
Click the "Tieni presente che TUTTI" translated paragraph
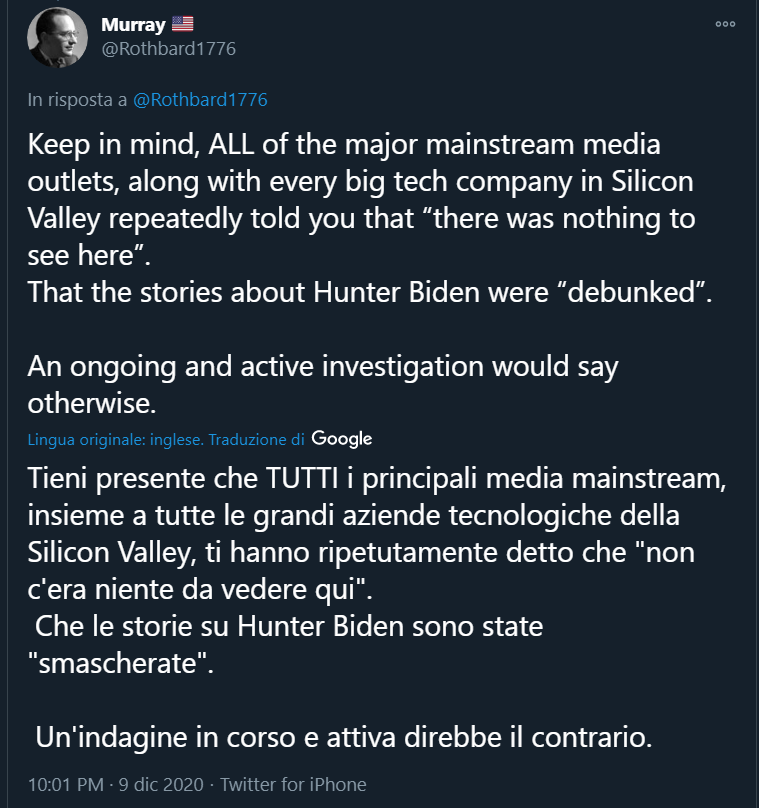click(x=377, y=533)
